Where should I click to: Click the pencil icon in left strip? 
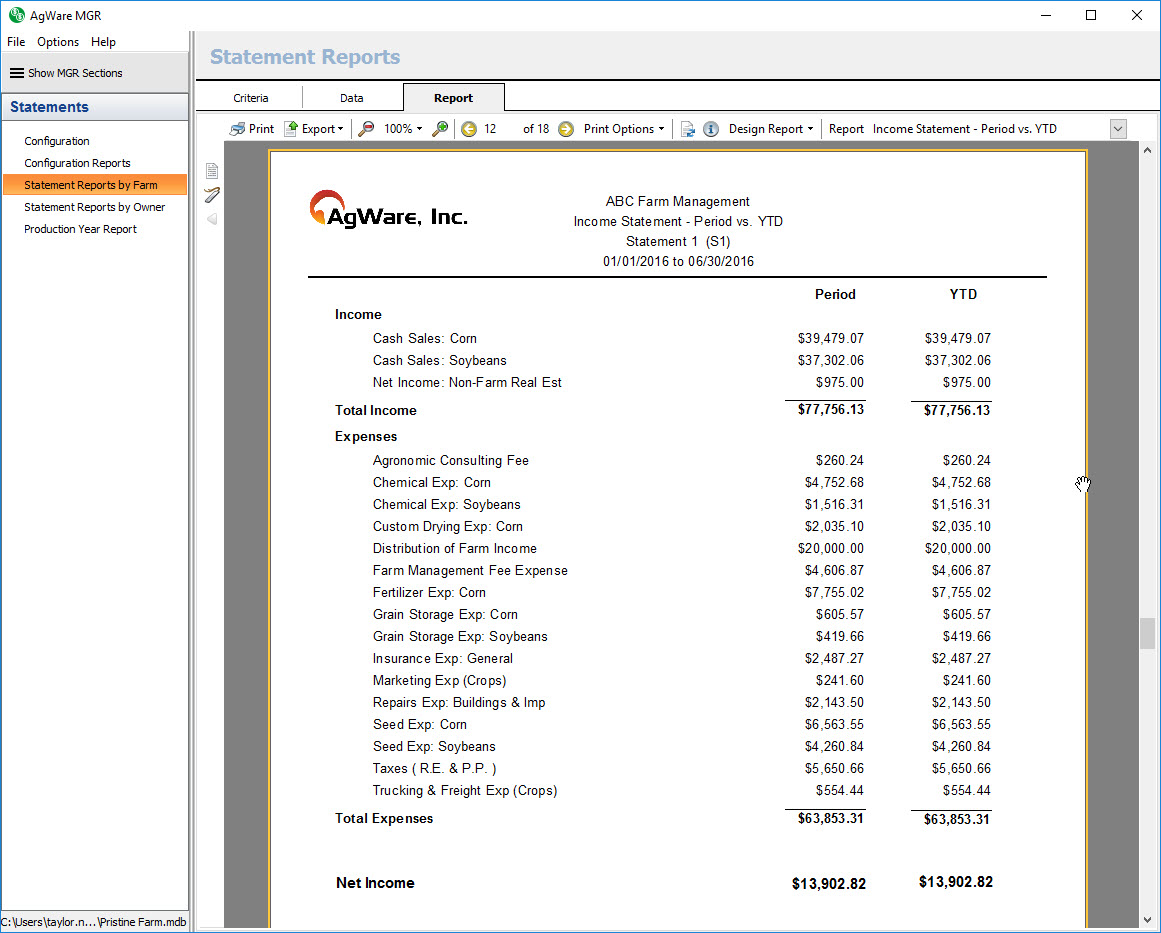(x=212, y=194)
